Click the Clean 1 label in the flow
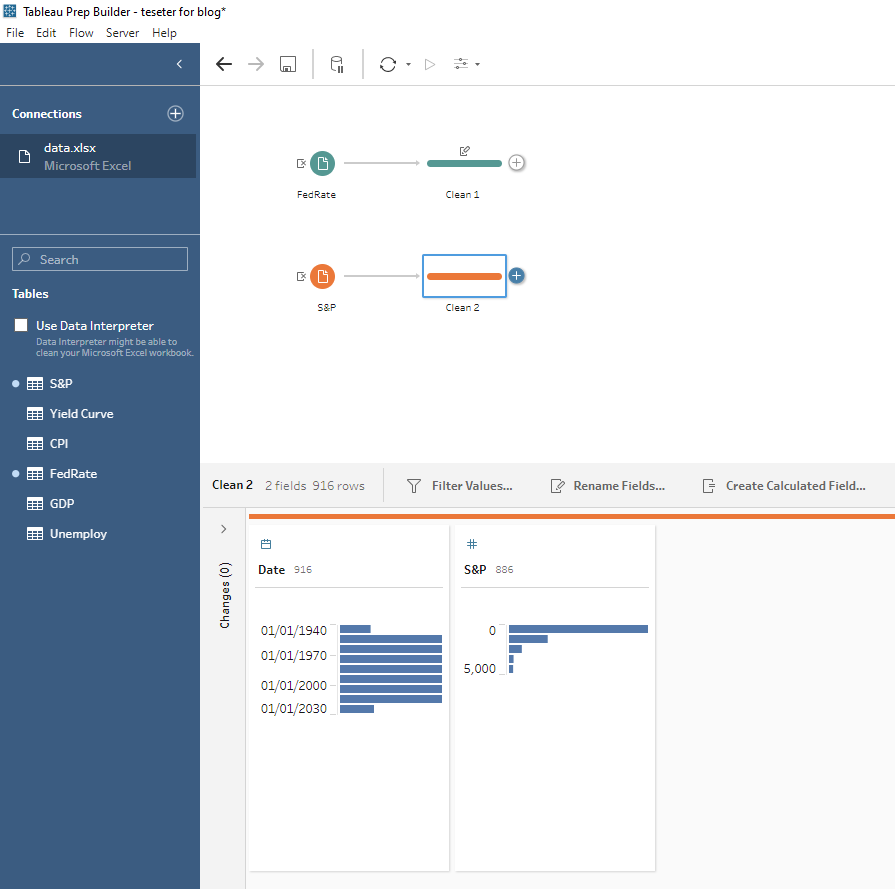 click(x=462, y=195)
